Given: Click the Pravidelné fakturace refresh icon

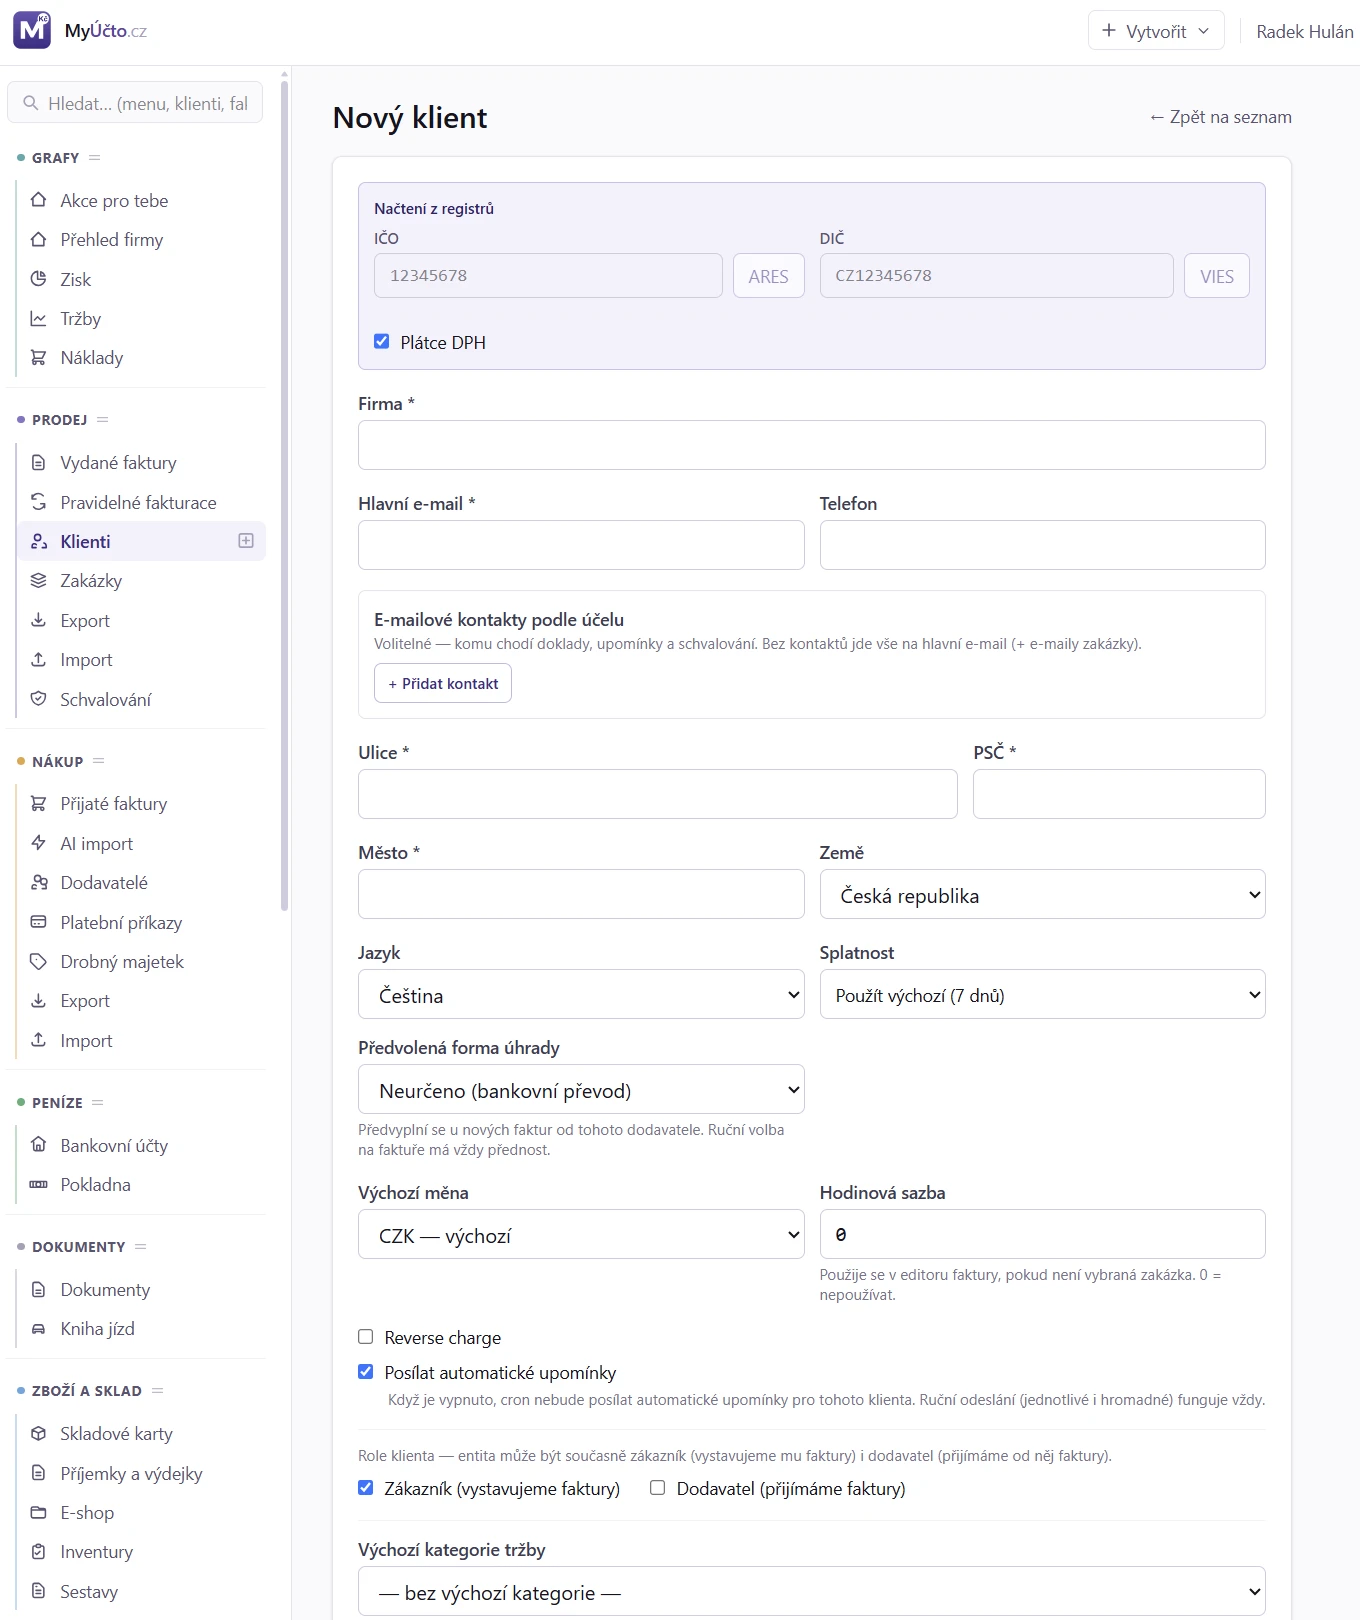Looking at the screenshot, I should pyautogui.click(x=39, y=502).
